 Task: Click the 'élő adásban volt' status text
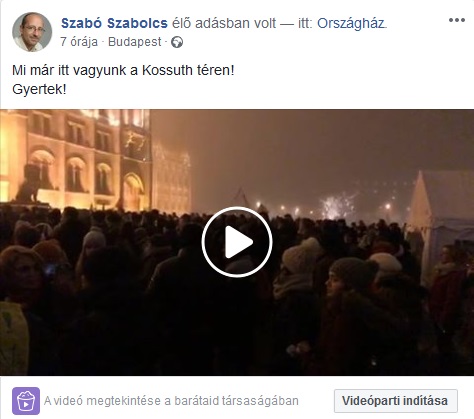[224, 23]
